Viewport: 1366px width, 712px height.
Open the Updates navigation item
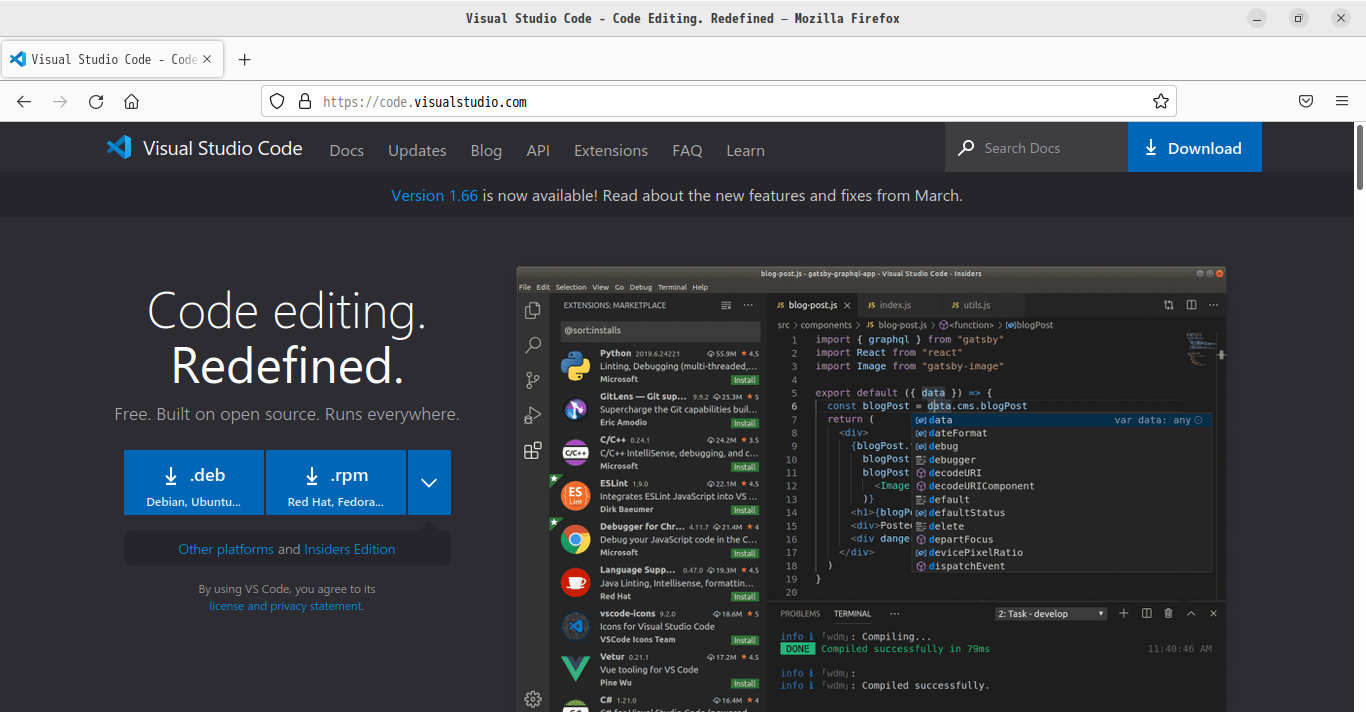(x=417, y=150)
